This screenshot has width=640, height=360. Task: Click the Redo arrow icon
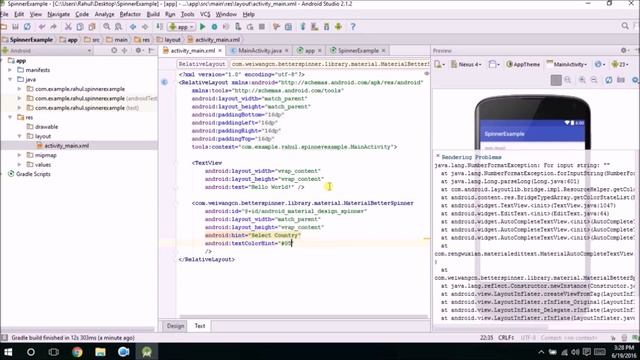pyautogui.click(x=53, y=27)
